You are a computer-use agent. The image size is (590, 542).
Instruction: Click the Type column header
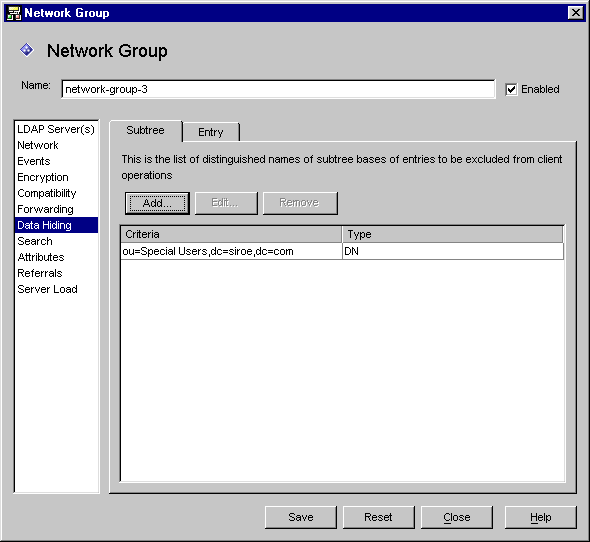coord(453,234)
